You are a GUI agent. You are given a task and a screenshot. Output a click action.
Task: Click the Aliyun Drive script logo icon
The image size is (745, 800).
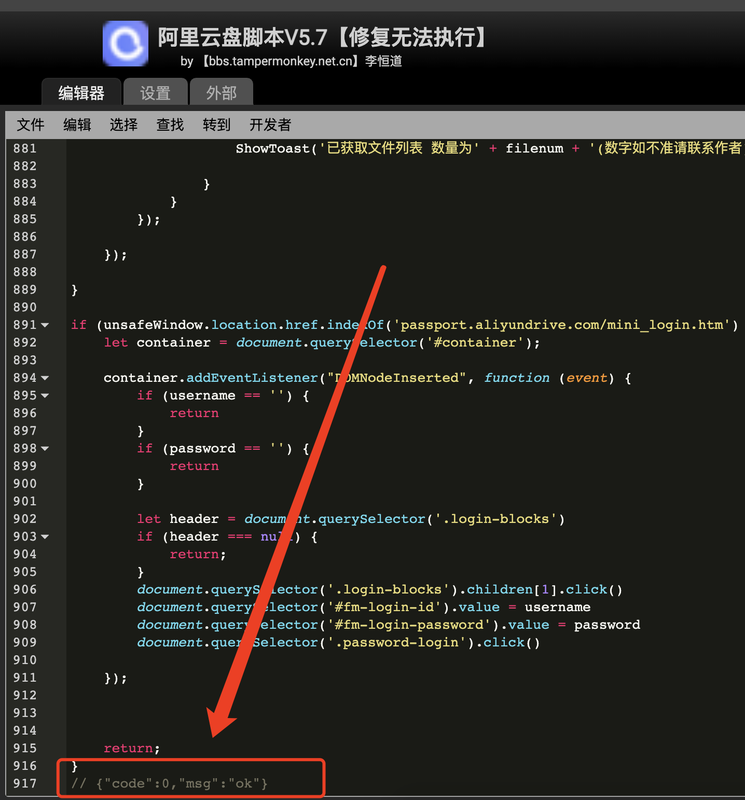(126, 43)
